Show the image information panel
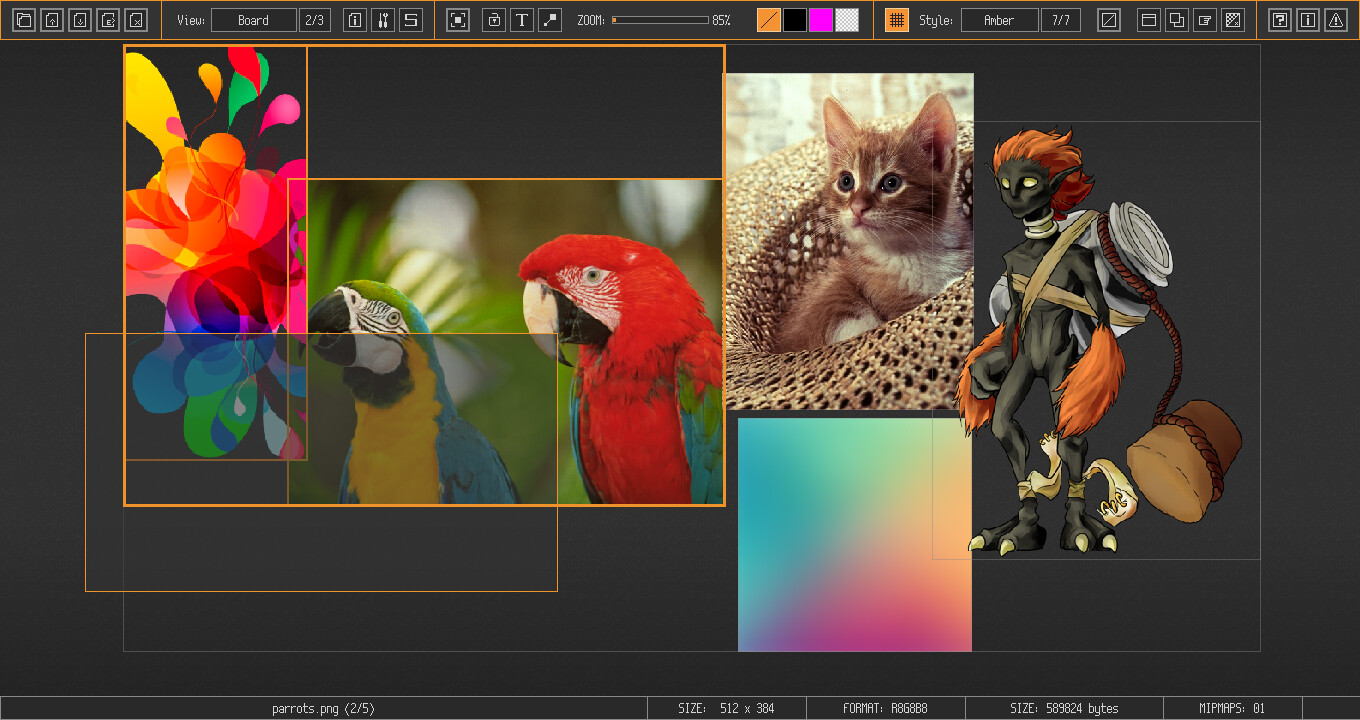The height and width of the screenshot is (720, 1360). (x=354, y=19)
